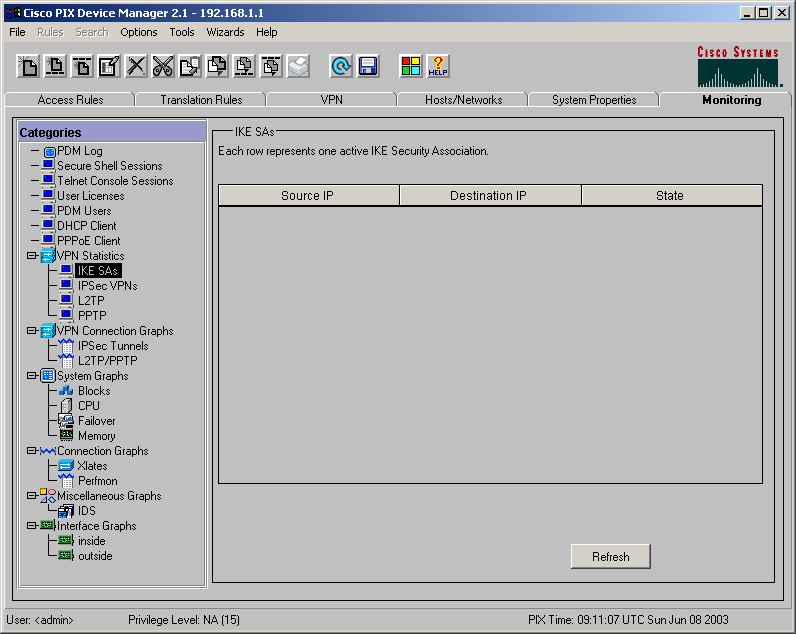Collapse the Connection Graphs tree node
The height and width of the screenshot is (634, 796).
tap(31, 450)
